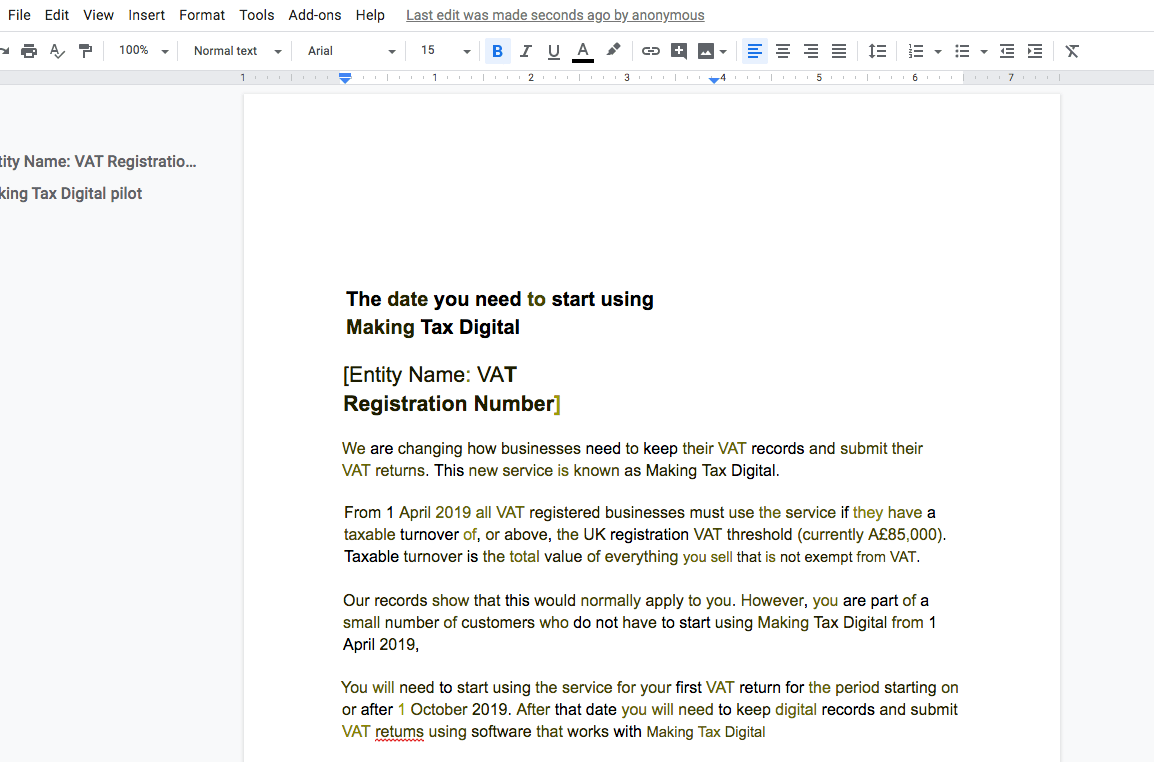Open the text color picker
Screen dimensions: 1154x762
point(583,51)
